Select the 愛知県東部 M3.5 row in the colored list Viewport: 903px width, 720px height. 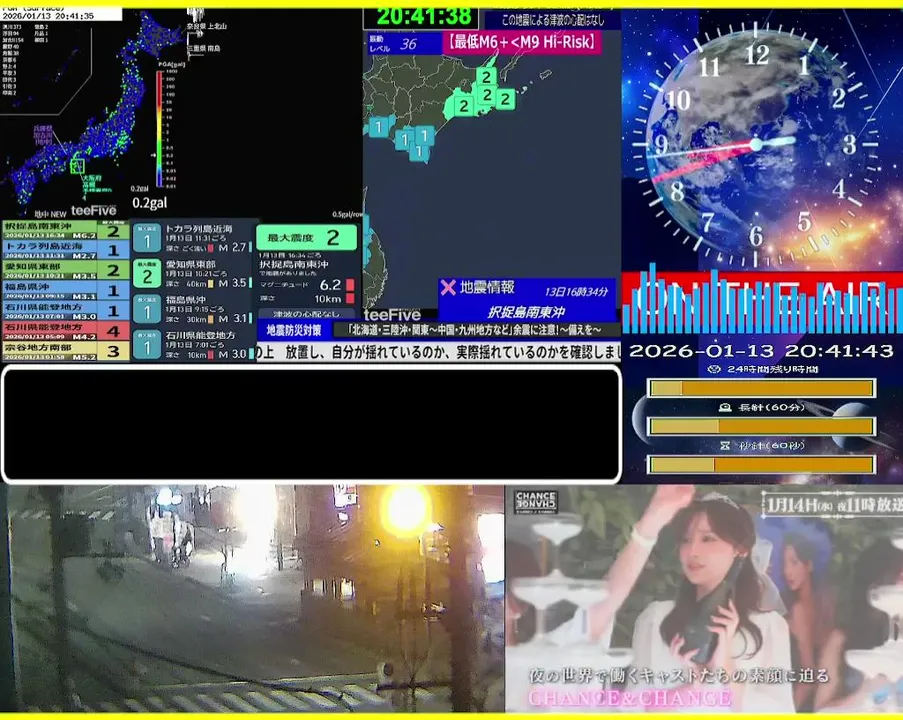click(x=66, y=270)
